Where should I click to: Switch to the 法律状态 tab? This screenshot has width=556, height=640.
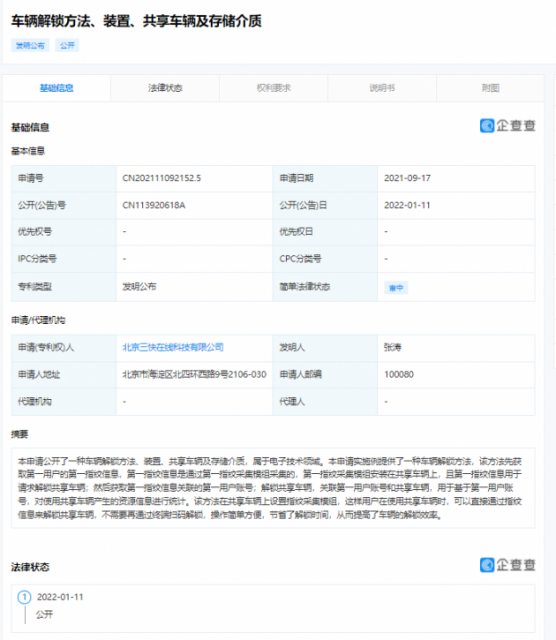(165, 88)
